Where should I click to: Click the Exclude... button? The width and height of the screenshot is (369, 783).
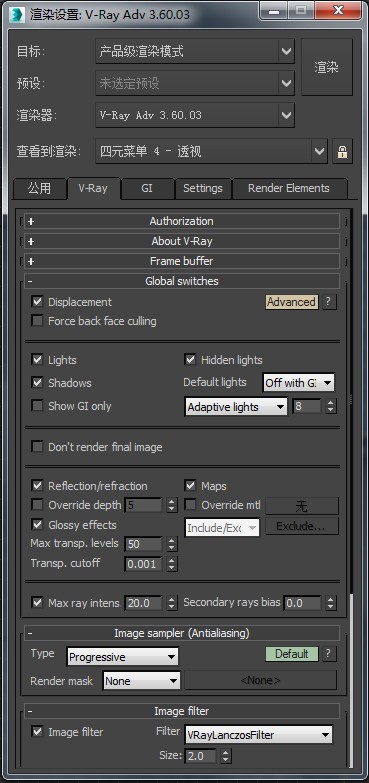pyautogui.click(x=302, y=526)
